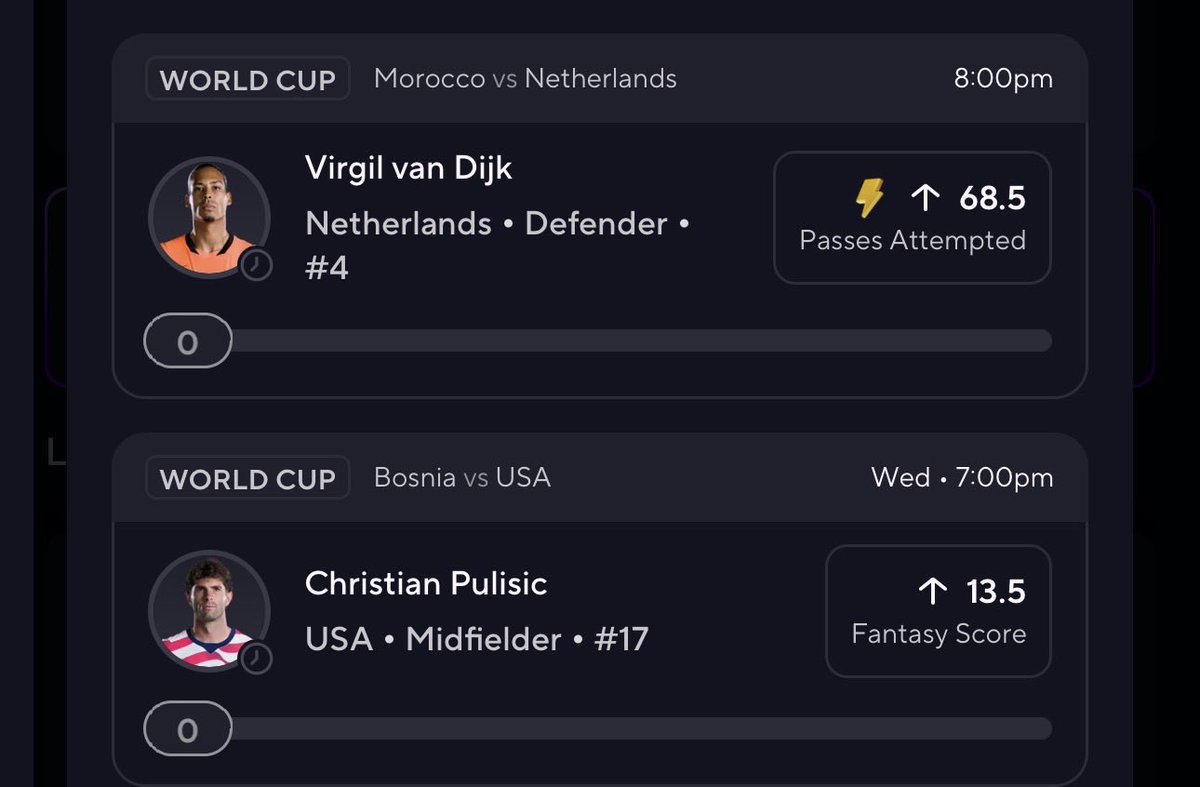The width and height of the screenshot is (1200, 787).
Task: Click the clock badge on van Dijk's avatar
Action: click(x=257, y=265)
